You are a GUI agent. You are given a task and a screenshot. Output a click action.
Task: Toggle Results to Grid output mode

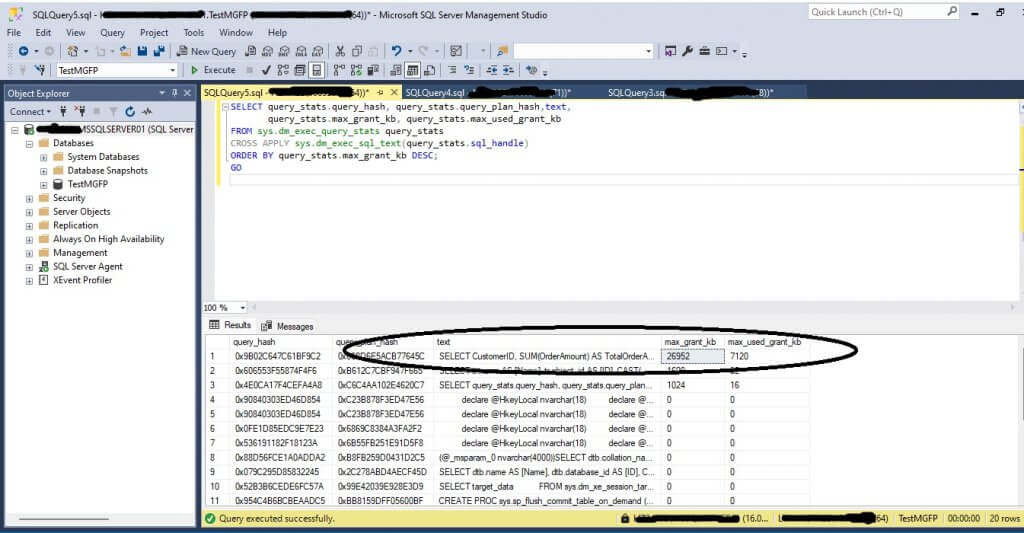pyautogui.click(x=412, y=70)
